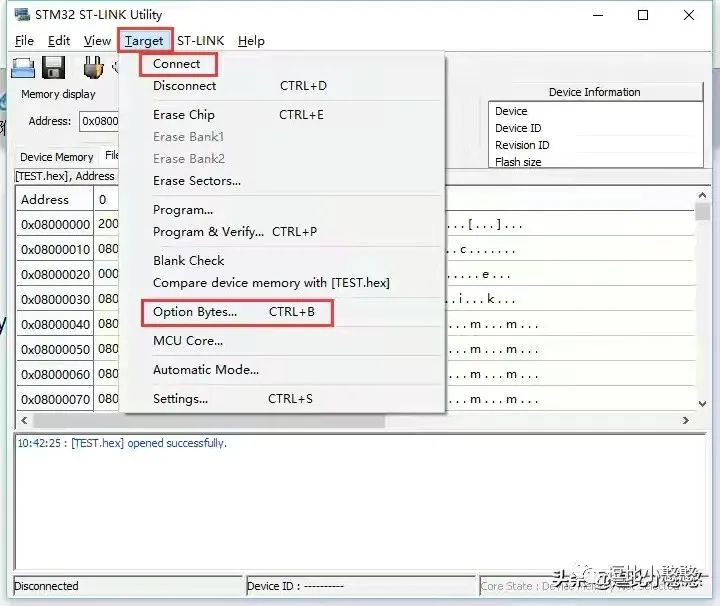Viewport: 720px width, 606px height.
Task: Click the save floppy disk icon
Action: 53,67
